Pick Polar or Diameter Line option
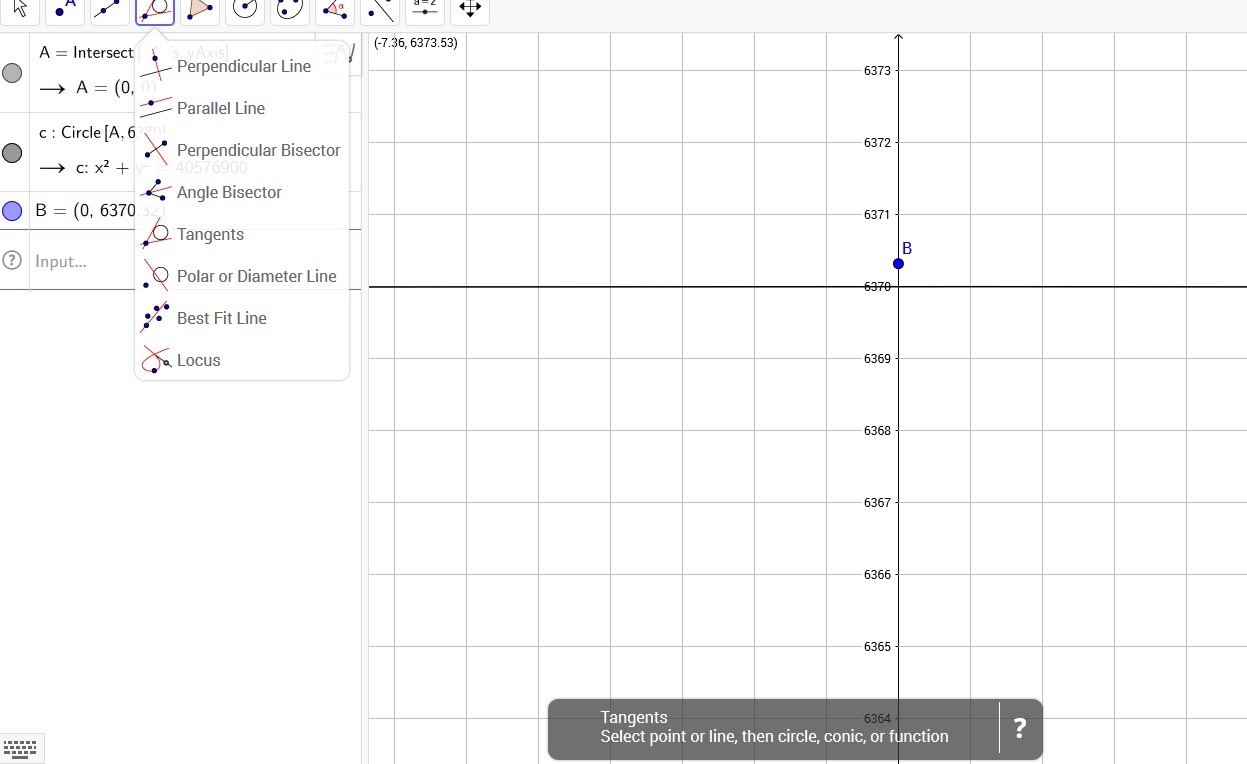The image size is (1247, 764). 256,277
